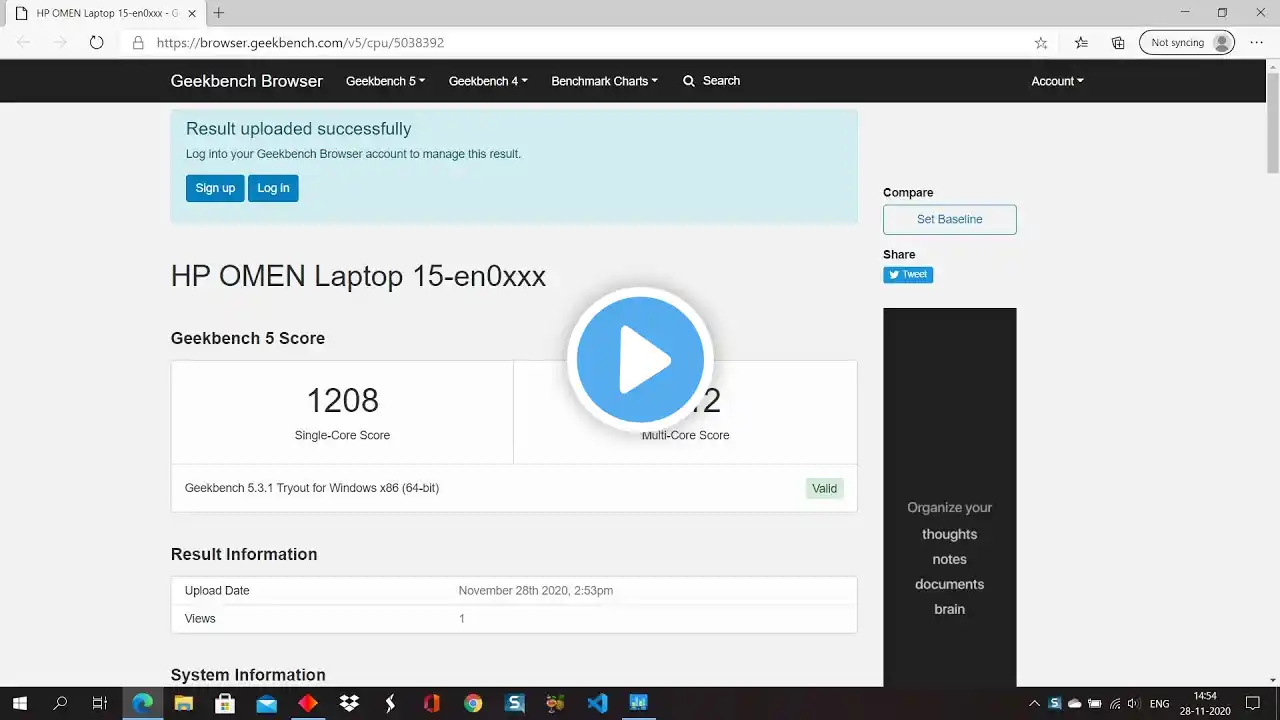The height and width of the screenshot is (720, 1280).
Task: Open the Mail app from taskbar
Action: tap(266, 703)
